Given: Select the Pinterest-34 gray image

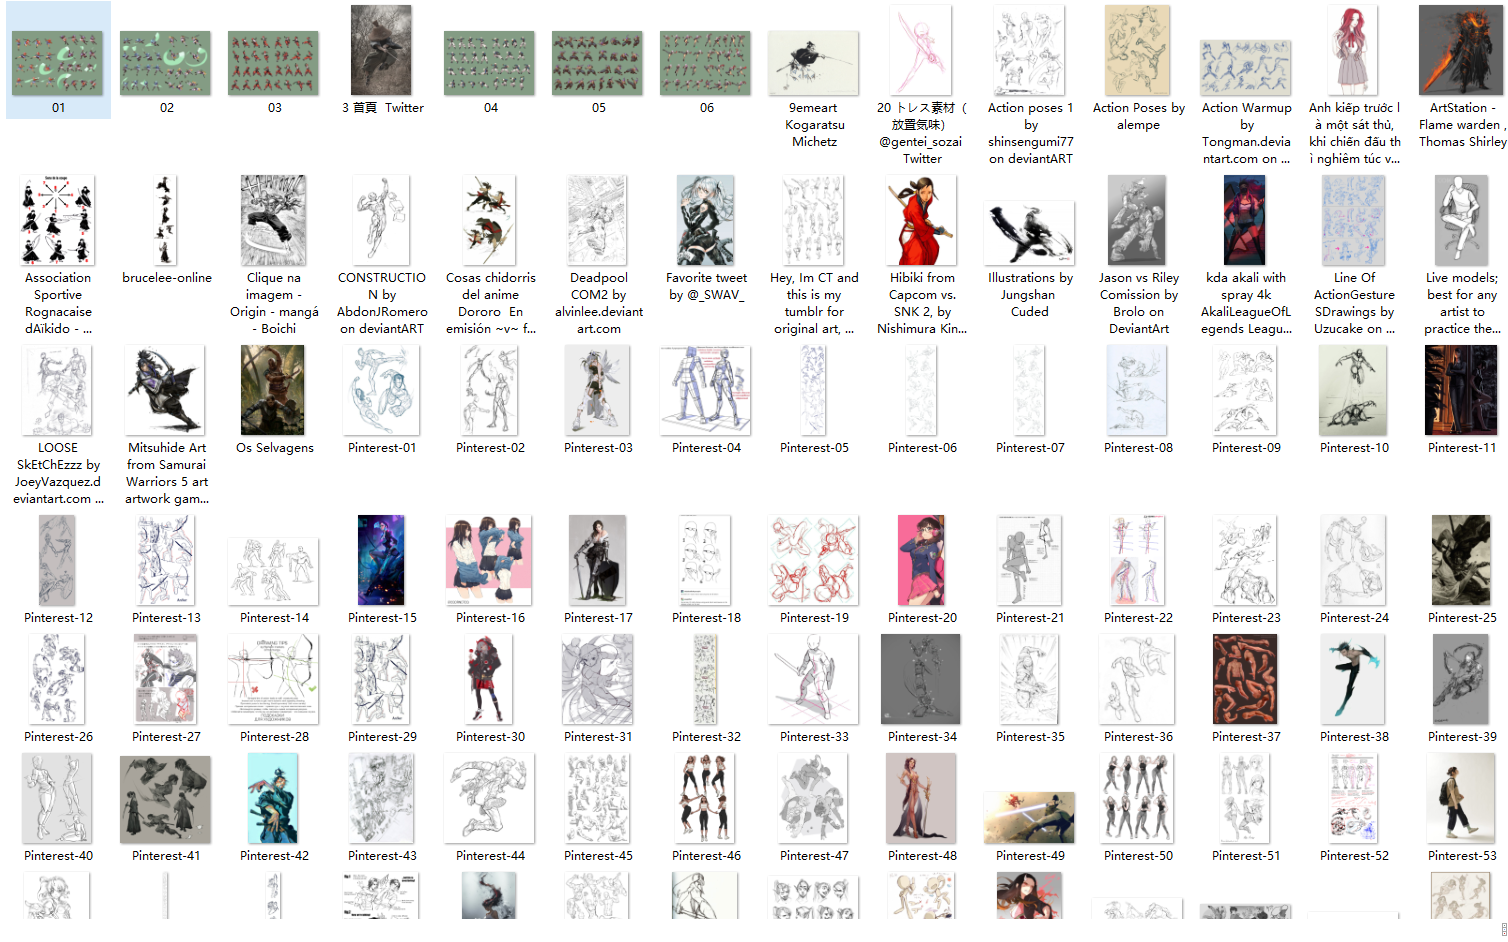Looking at the screenshot, I should 922,679.
